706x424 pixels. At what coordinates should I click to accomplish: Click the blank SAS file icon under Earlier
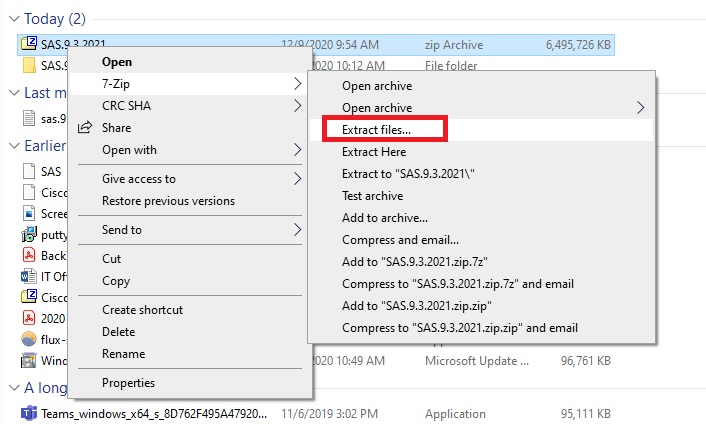(29, 171)
